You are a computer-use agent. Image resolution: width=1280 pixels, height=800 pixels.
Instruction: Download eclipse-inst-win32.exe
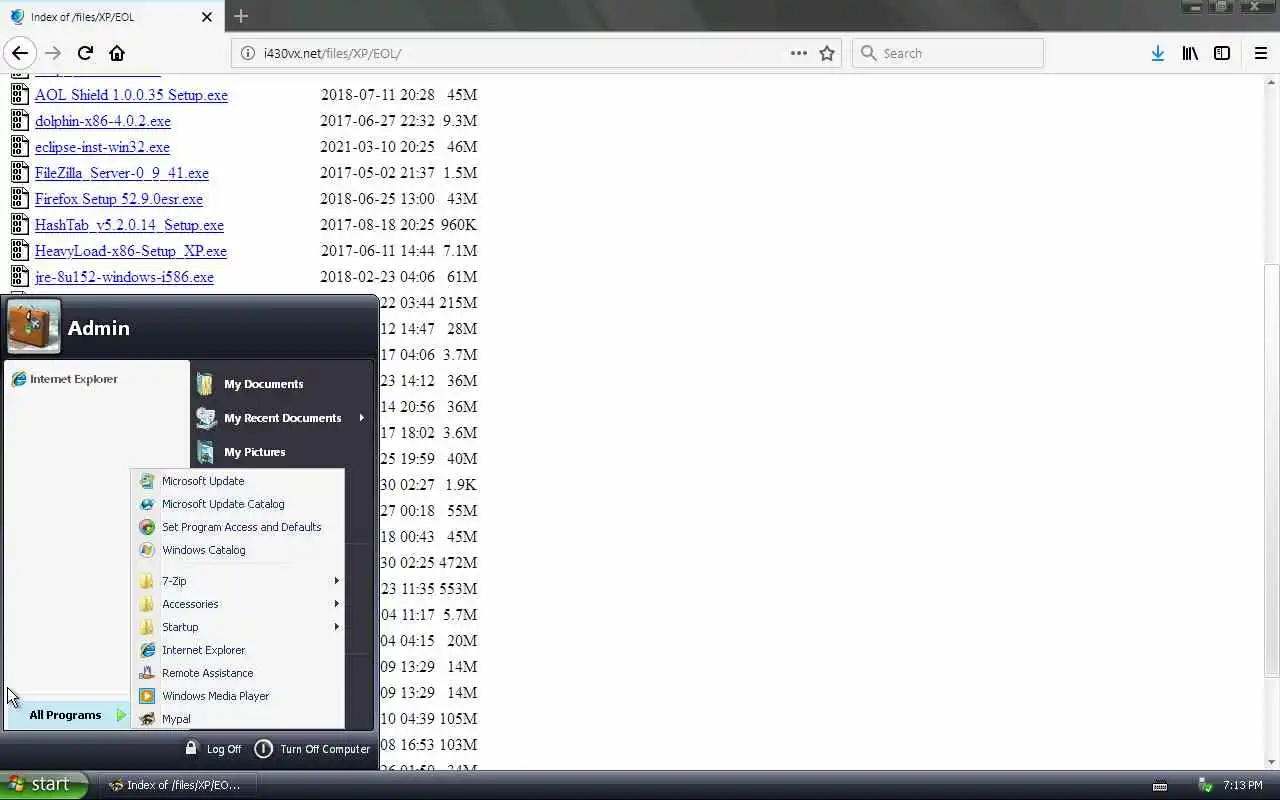click(x=102, y=147)
